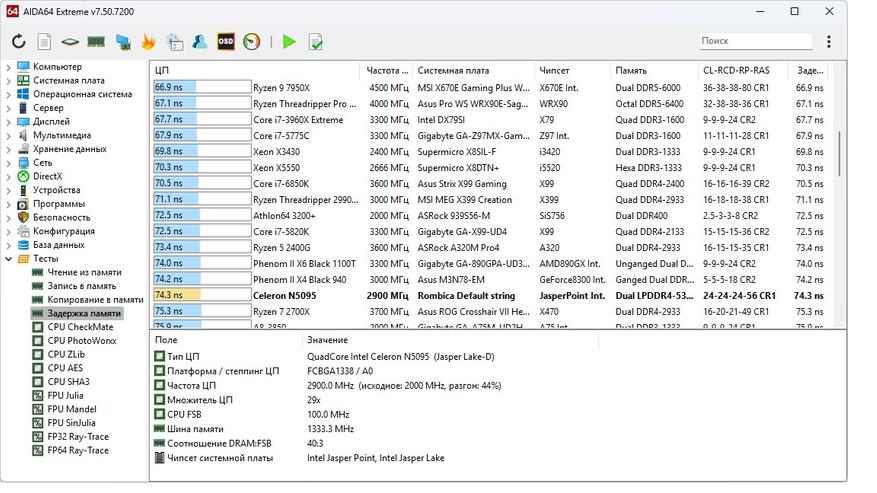This screenshot has width=877, height=493.
Task: Select the Запись в память test
Action: [x=82, y=286]
